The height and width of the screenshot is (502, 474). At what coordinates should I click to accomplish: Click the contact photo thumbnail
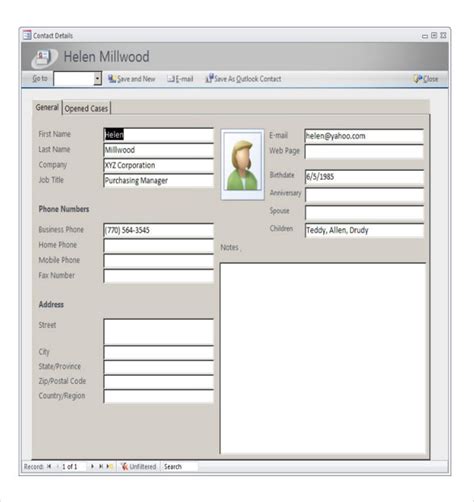(242, 165)
